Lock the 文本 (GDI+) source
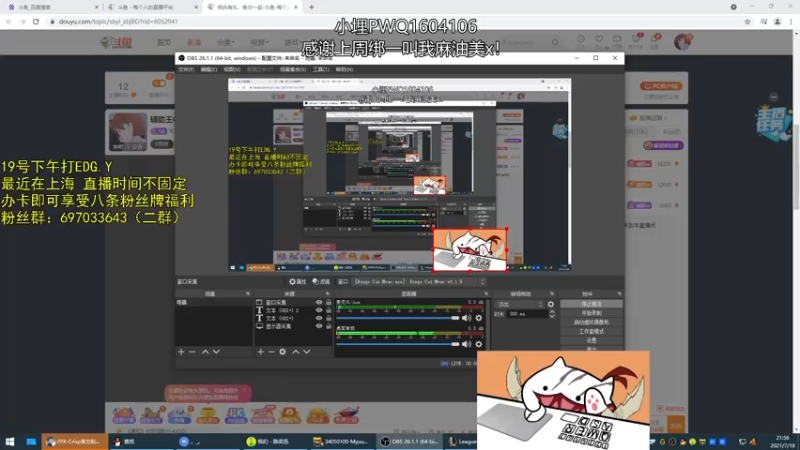 point(329,318)
